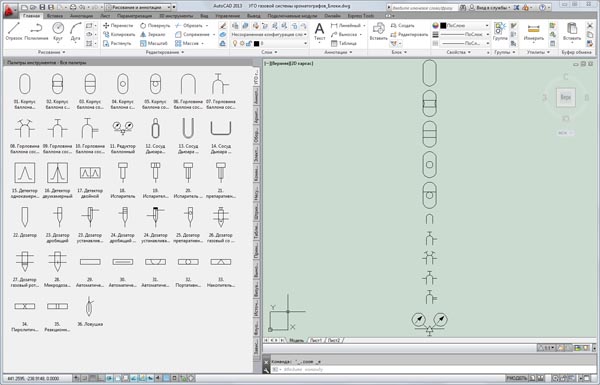
Task: Click the Open file quick access icon
Action: click(x=33, y=7)
